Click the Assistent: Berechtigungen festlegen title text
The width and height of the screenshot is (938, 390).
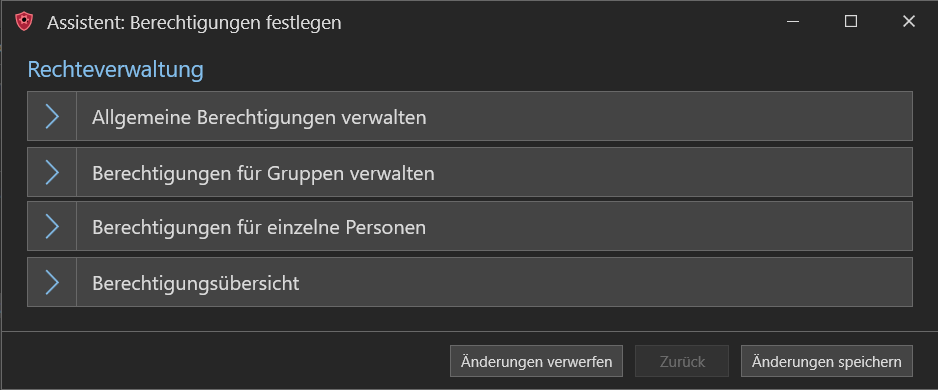pyautogui.click(x=194, y=23)
